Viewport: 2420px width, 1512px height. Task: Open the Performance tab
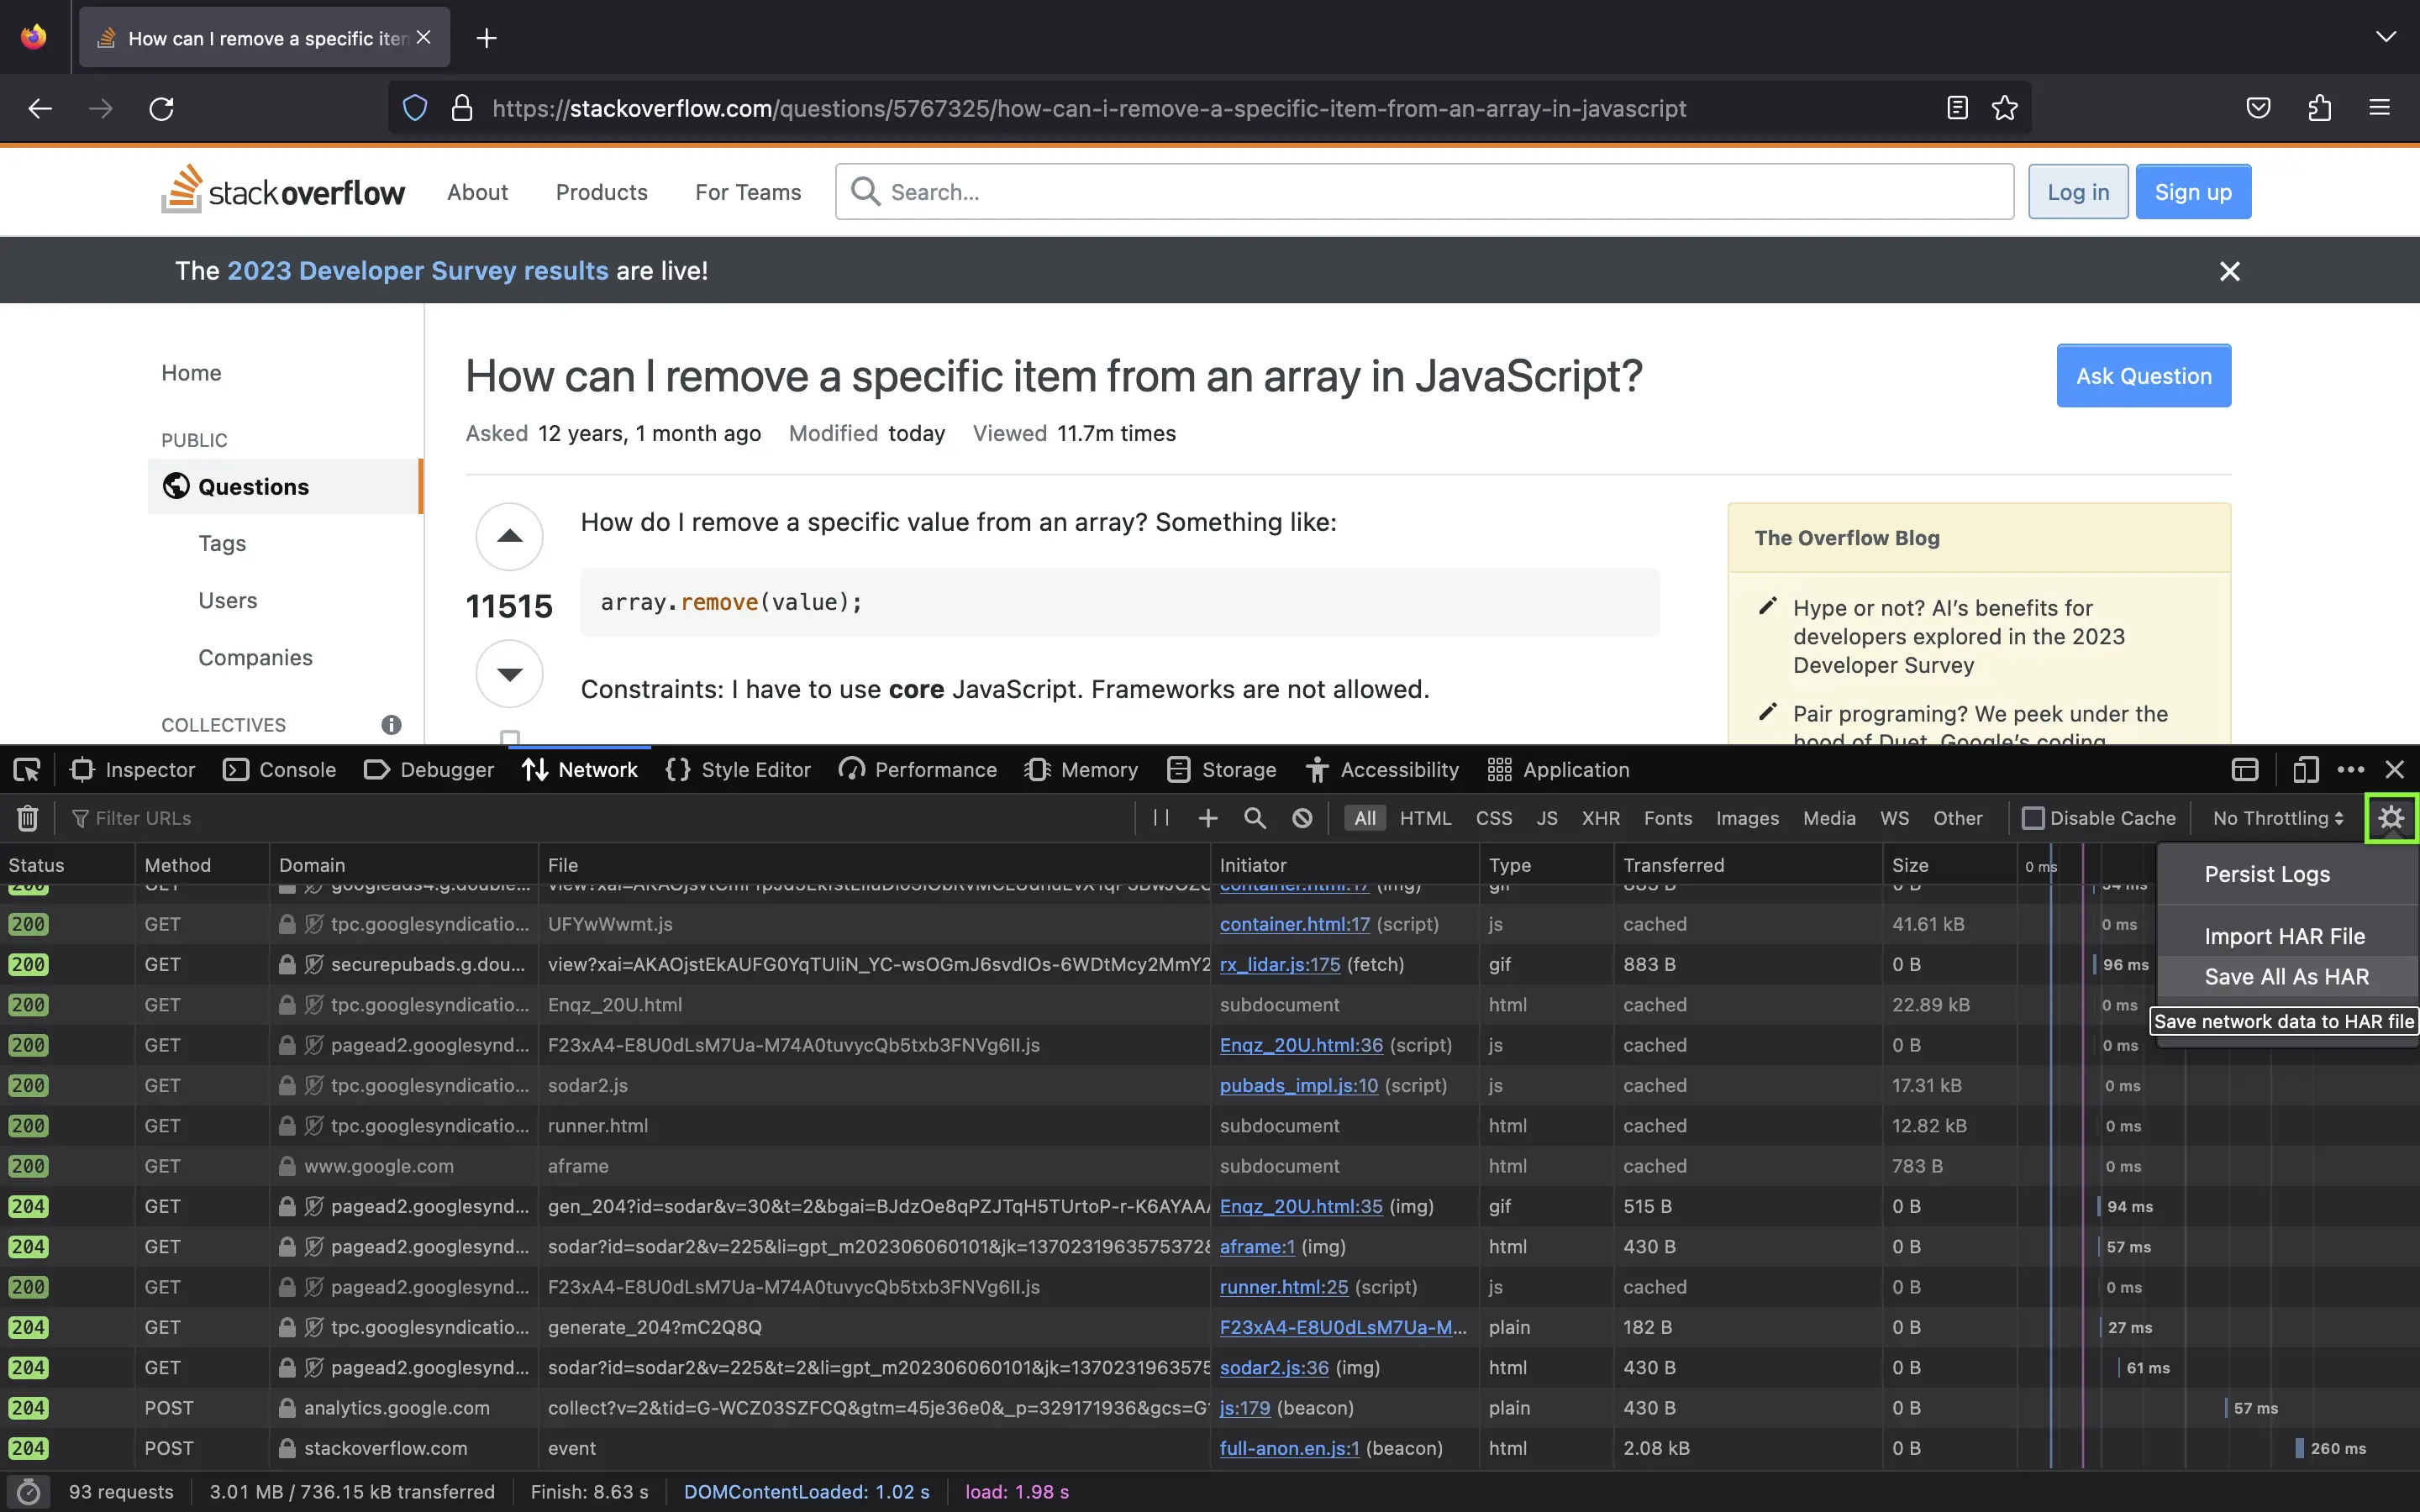click(x=918, y=770)
